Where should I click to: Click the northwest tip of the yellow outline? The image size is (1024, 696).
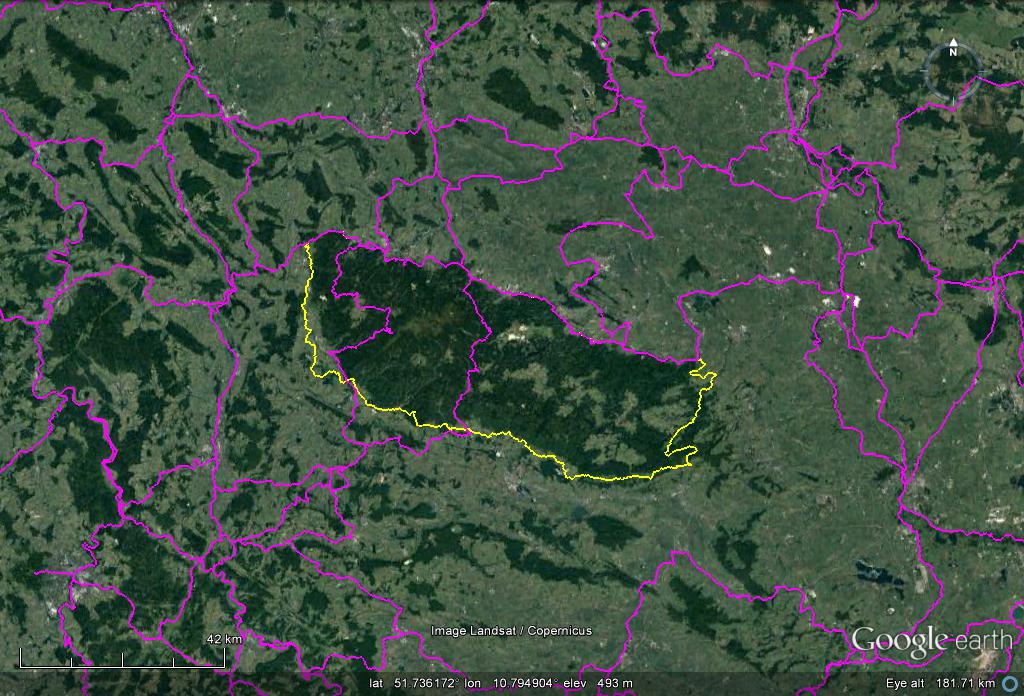pyautogui.click(x=306, y=245)
